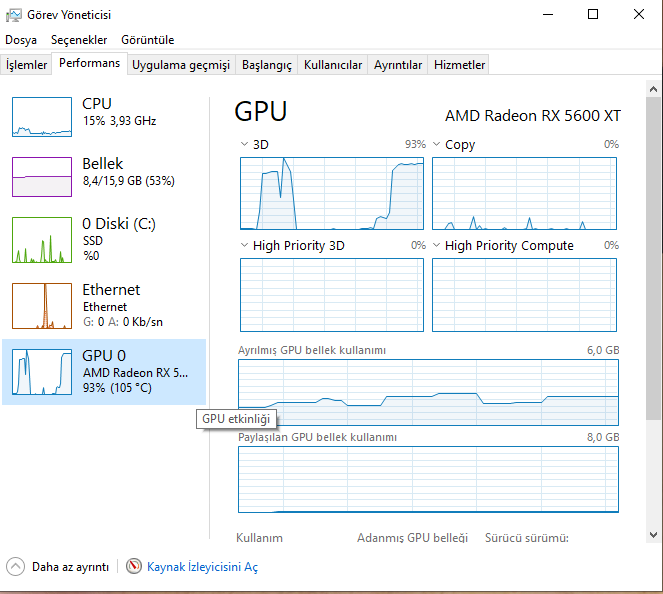Click the Daha az ayrıntı button
The width and height of the screenshot is (663, 594).
click(58, 567)
